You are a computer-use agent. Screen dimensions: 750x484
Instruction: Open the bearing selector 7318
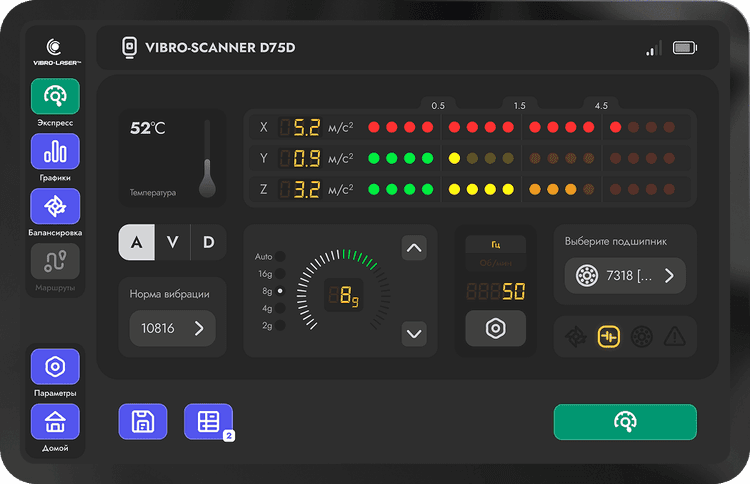[x=625, y=276]
